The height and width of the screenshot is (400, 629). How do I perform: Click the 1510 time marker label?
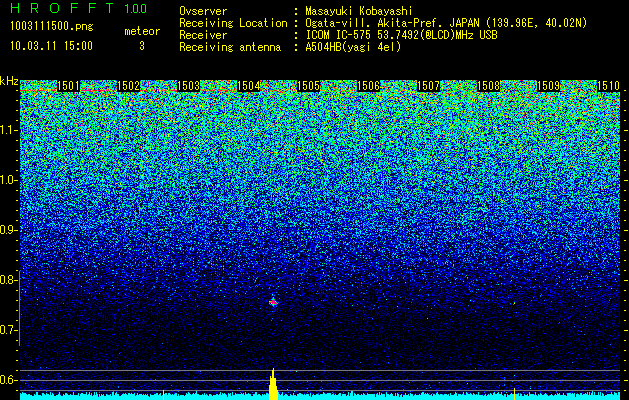point(609,86)
